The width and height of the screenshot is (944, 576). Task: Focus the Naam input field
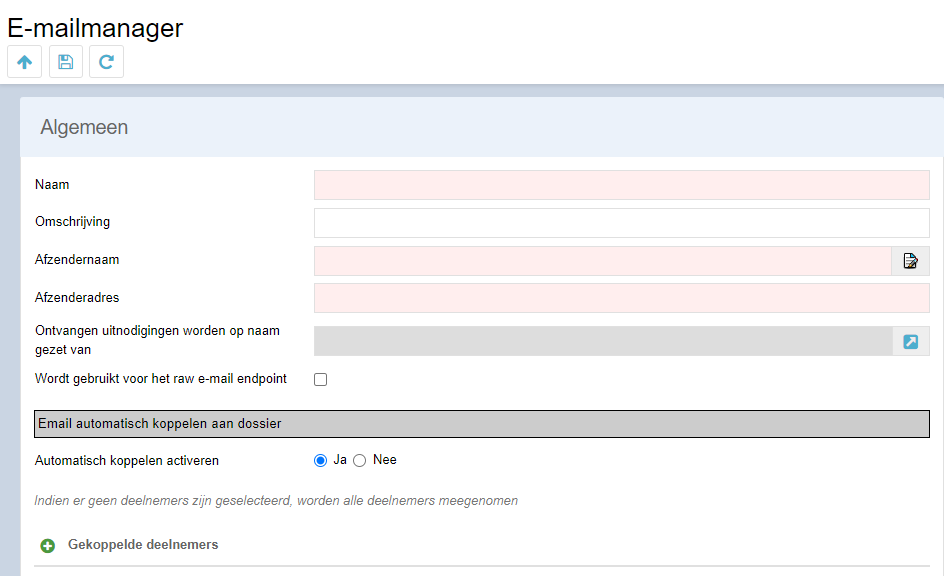(621, 185)
